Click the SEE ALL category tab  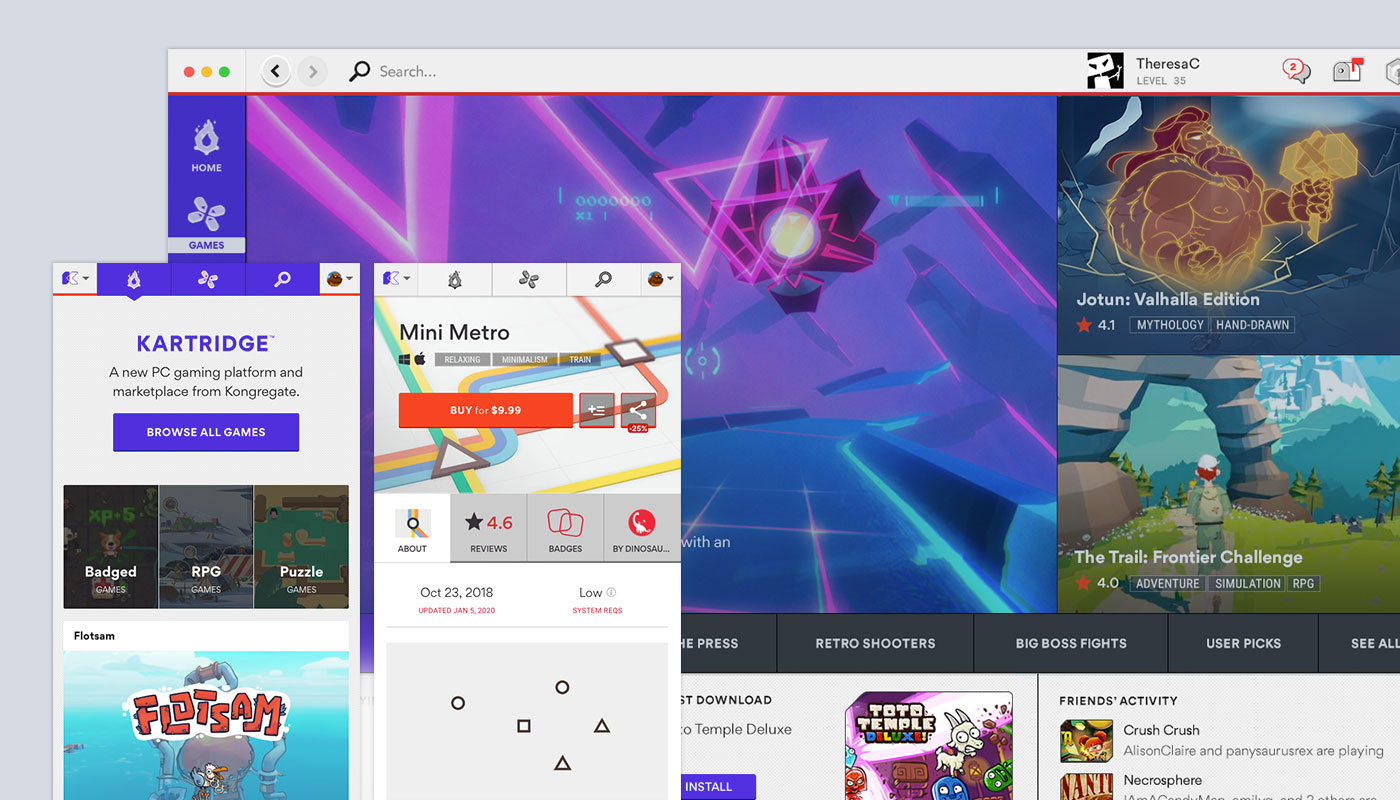(x=1360, y=643)
